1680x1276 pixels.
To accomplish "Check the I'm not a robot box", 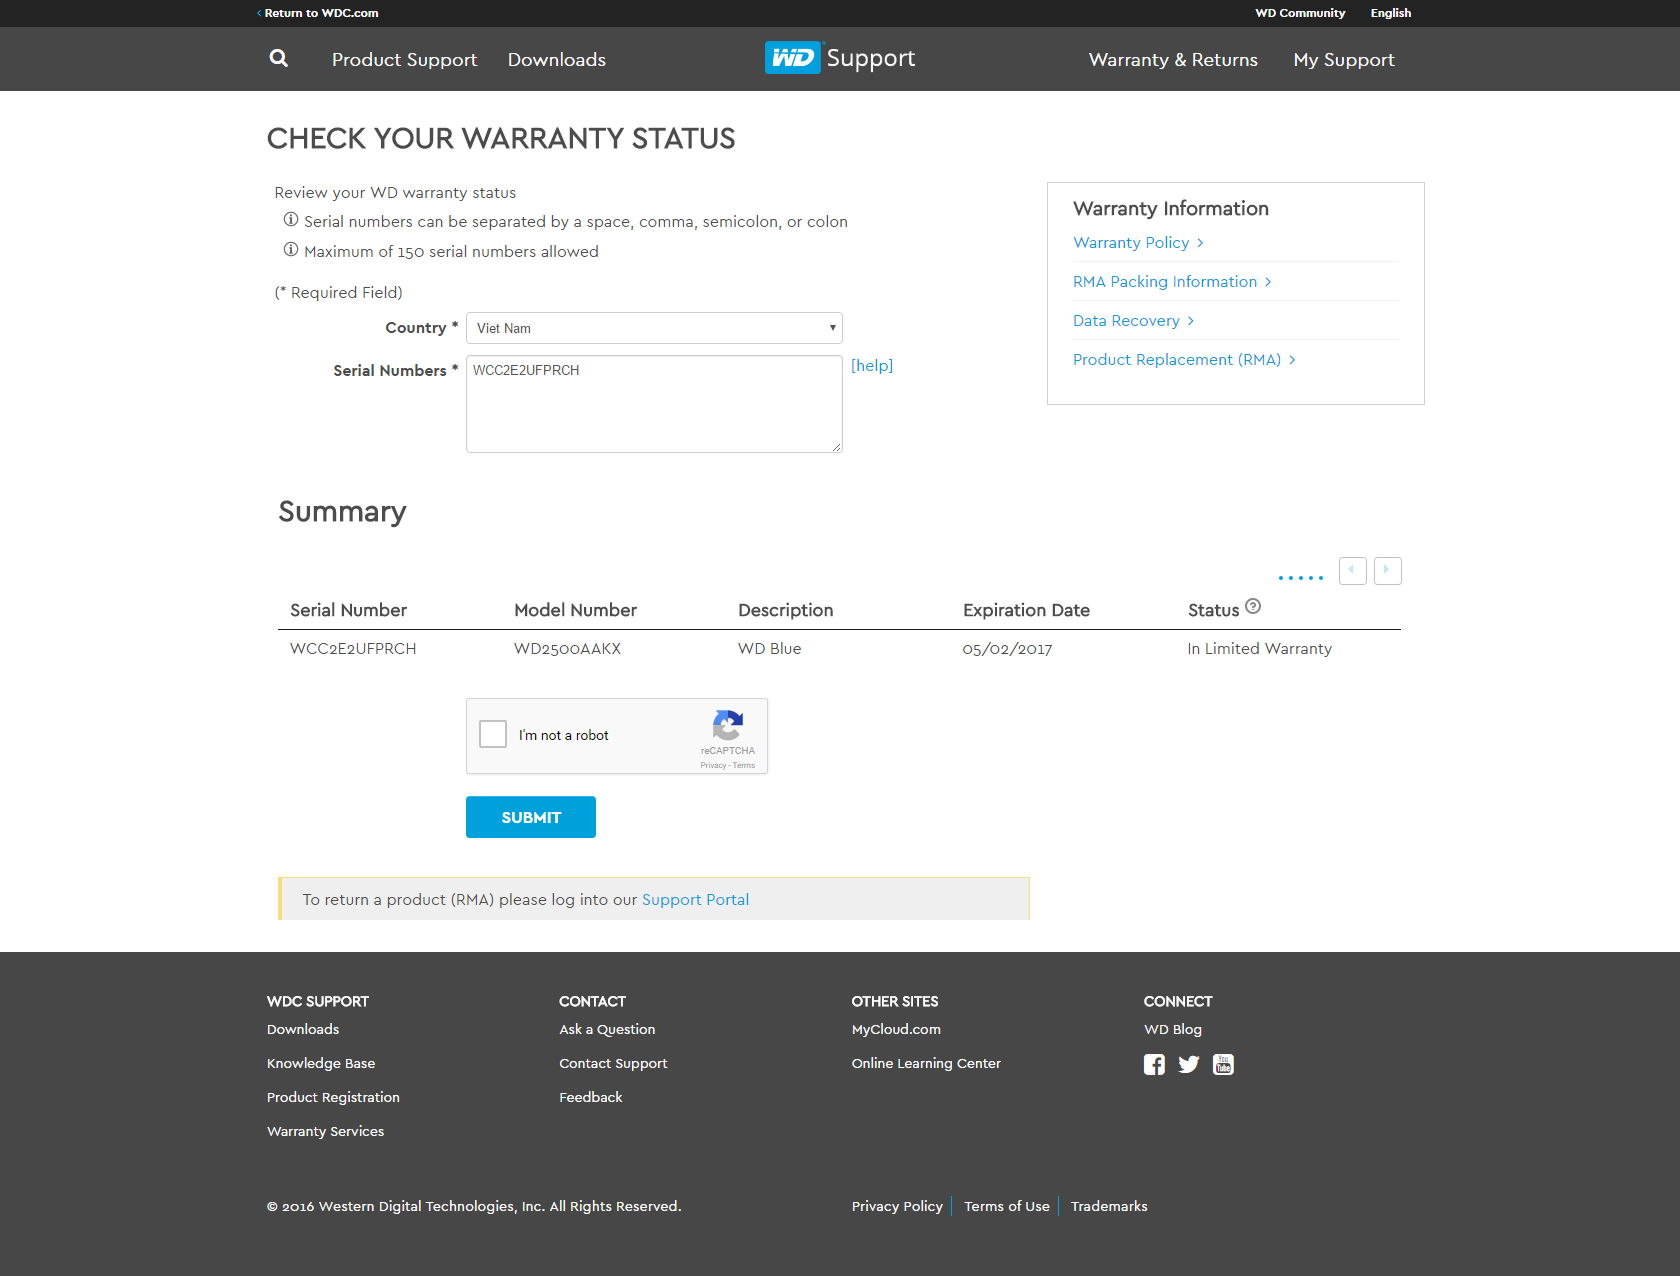I will pos(493,734).
